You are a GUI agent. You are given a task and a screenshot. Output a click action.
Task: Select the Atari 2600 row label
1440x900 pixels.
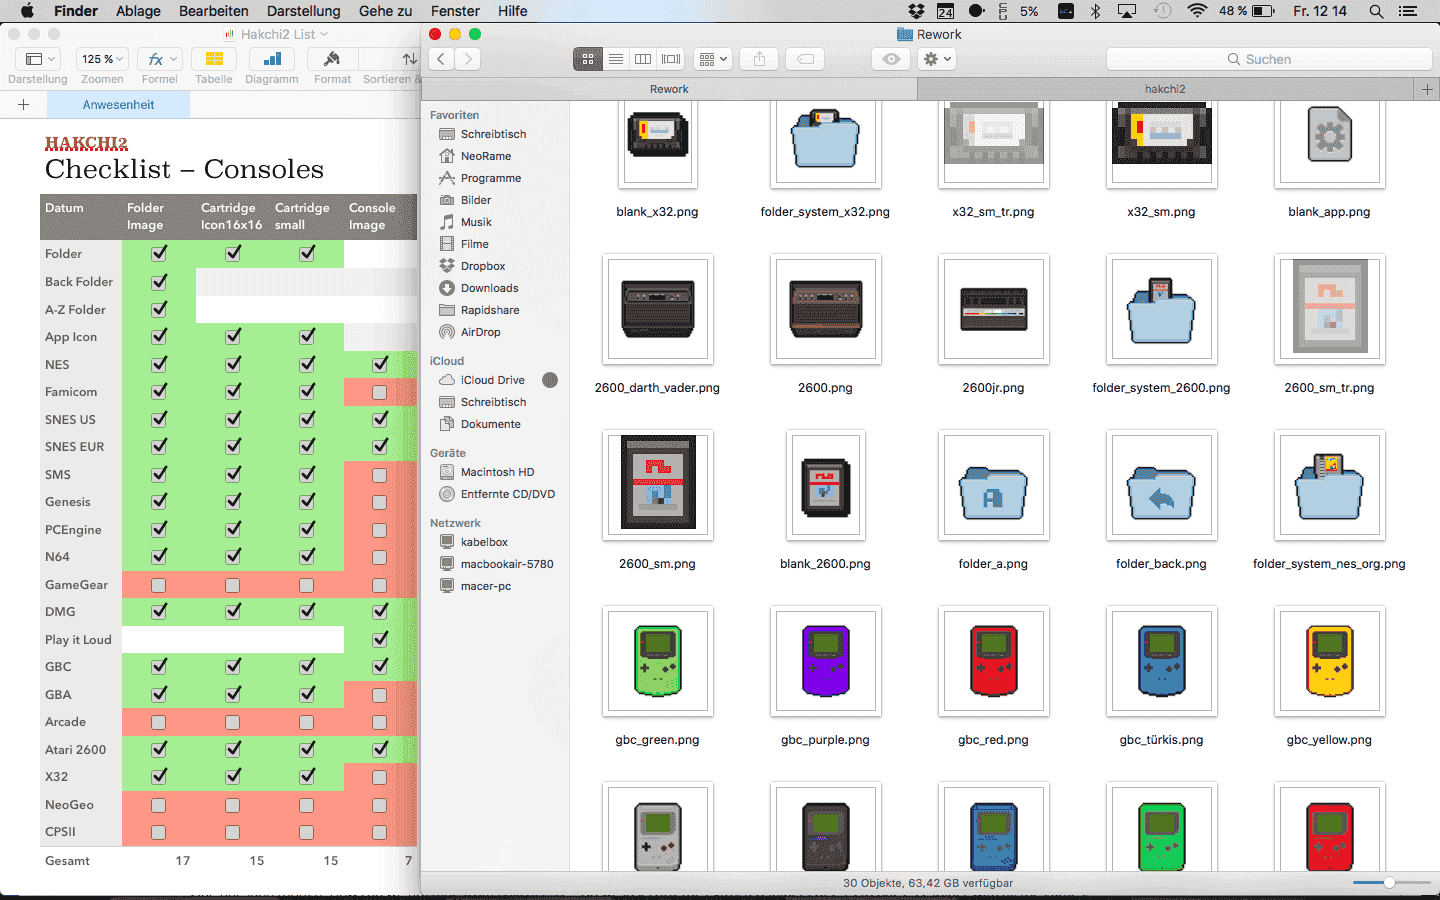(75, 750)
